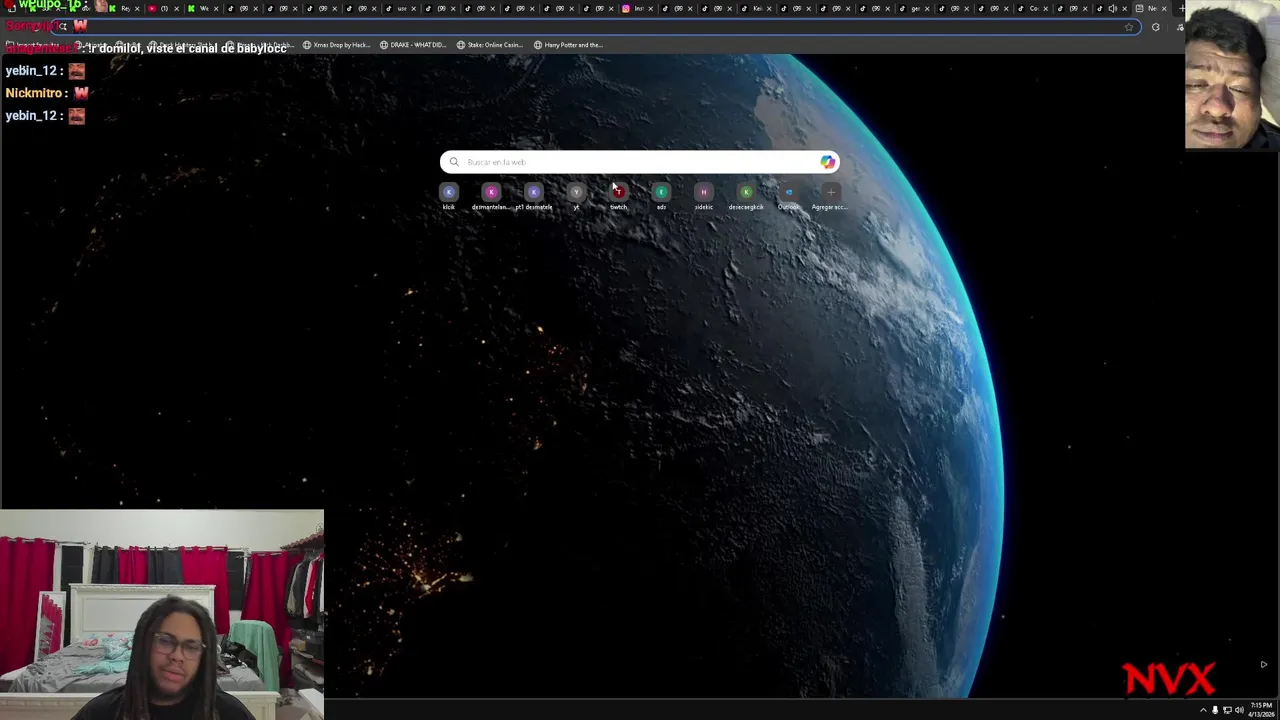Open the volume icon in system tray
Image resolution: width=1280 pixels, height=720 pixels.
pos(1239,710)
